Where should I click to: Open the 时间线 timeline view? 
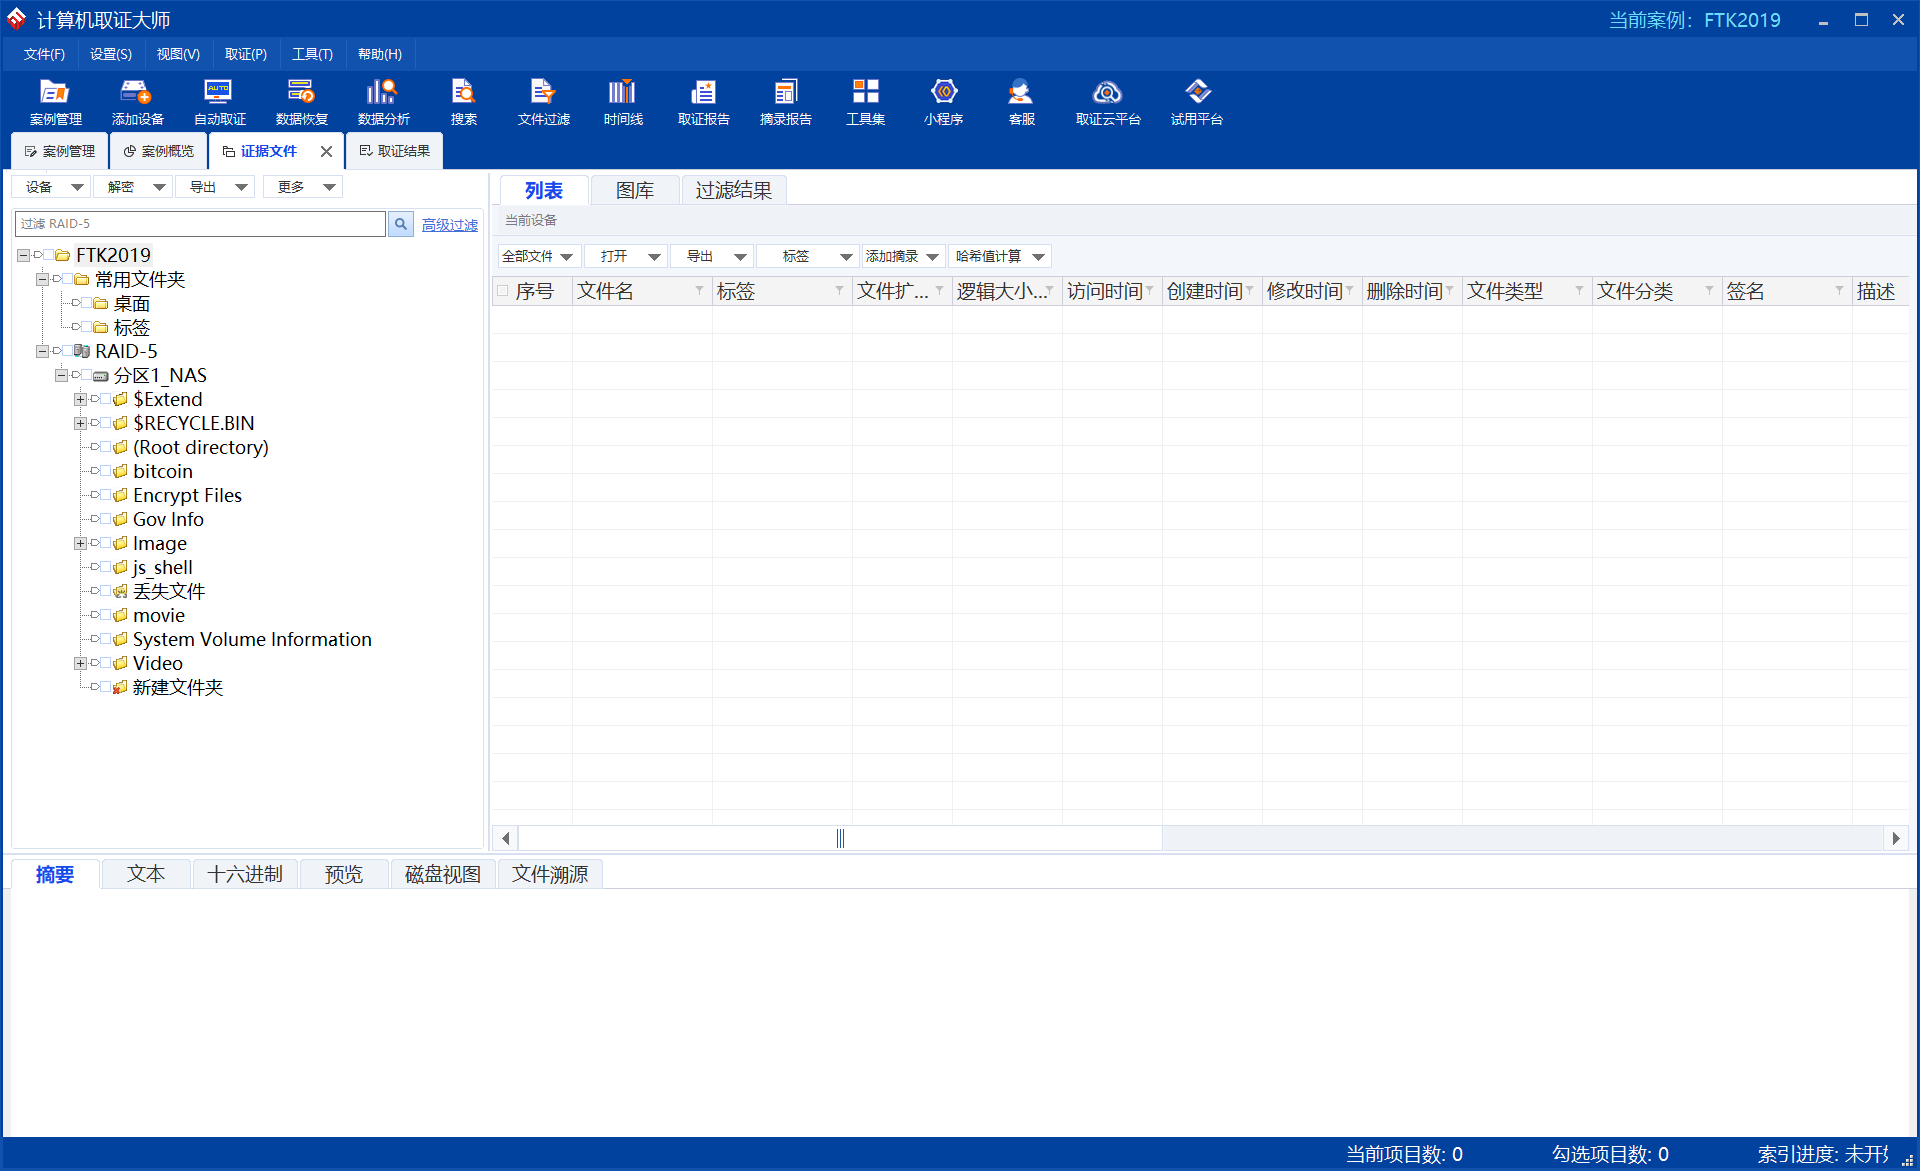coord(622,102)
